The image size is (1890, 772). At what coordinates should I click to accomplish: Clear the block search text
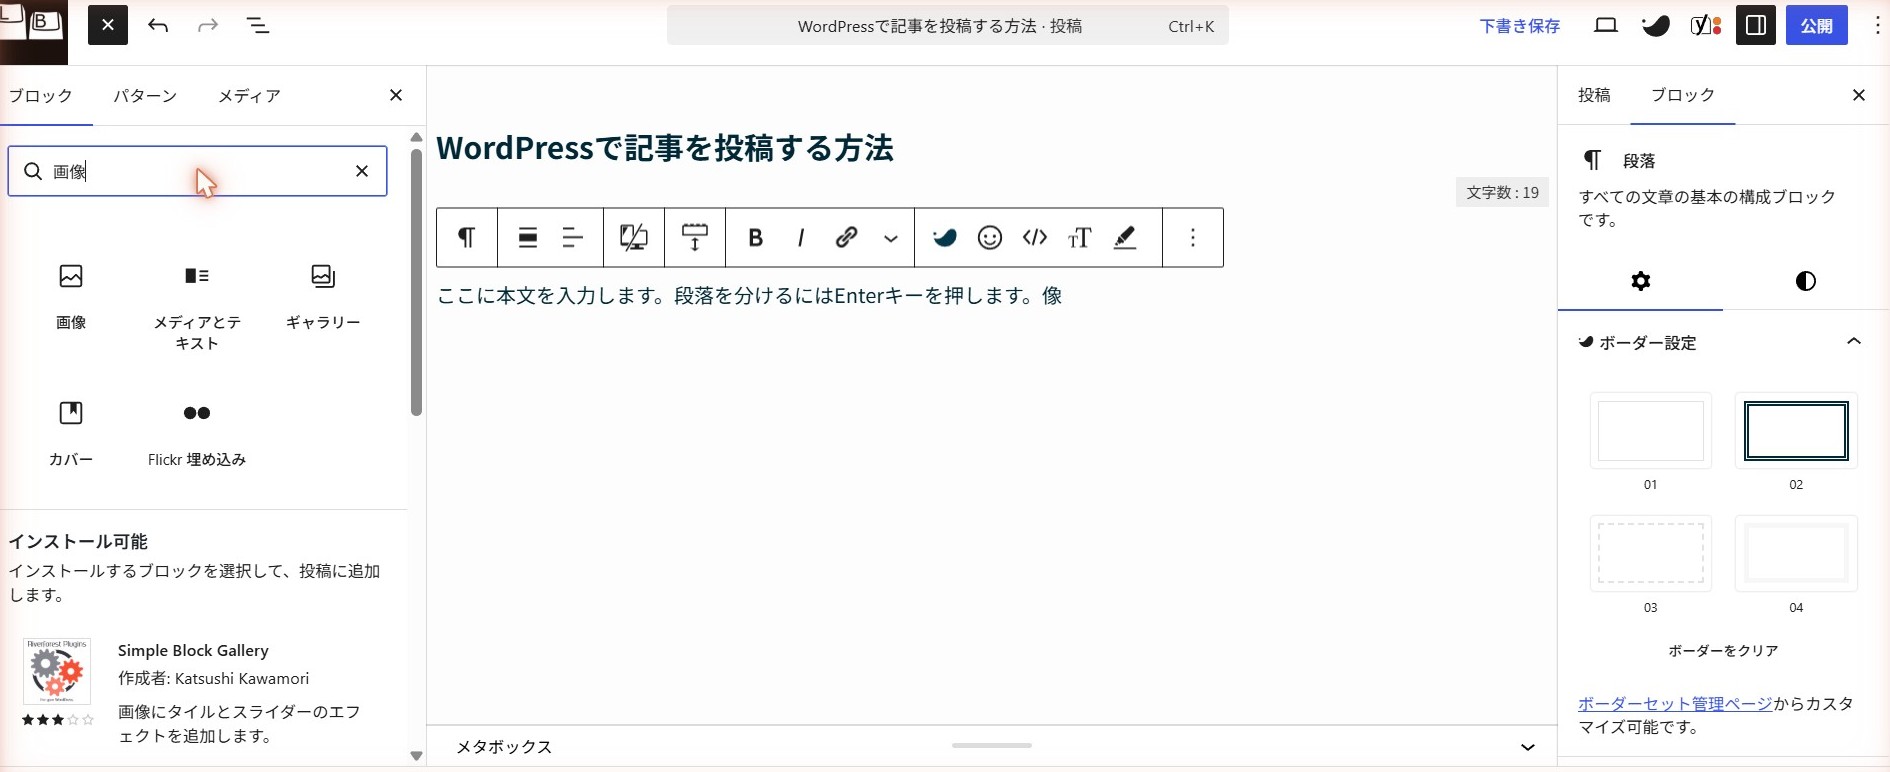point(362,171)
